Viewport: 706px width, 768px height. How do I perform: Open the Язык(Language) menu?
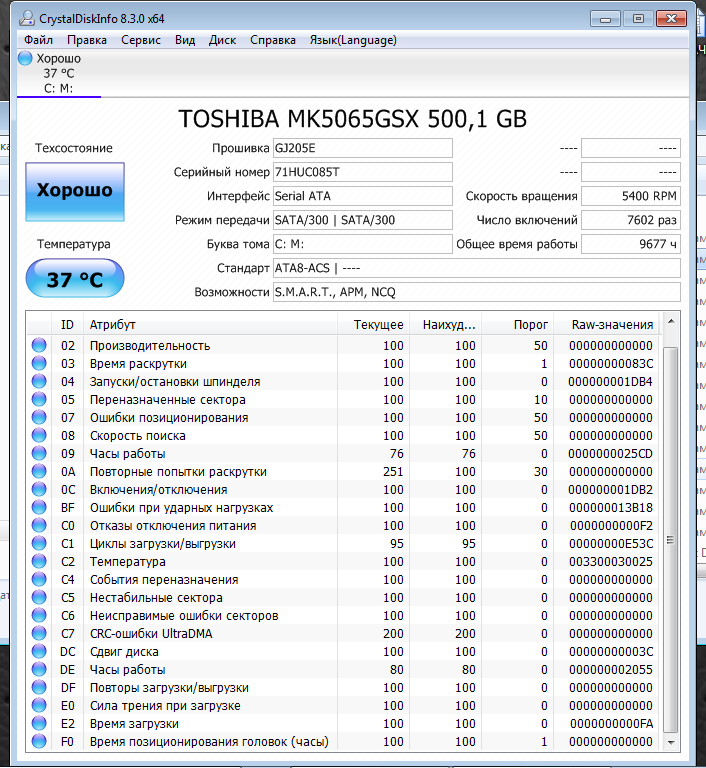pyautogui.click(x=353, y=40)
